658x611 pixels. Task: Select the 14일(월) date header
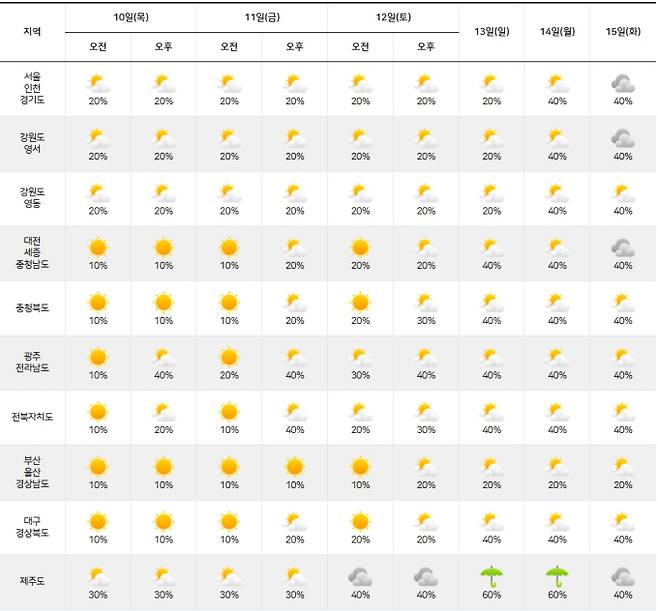coord(557,31)
